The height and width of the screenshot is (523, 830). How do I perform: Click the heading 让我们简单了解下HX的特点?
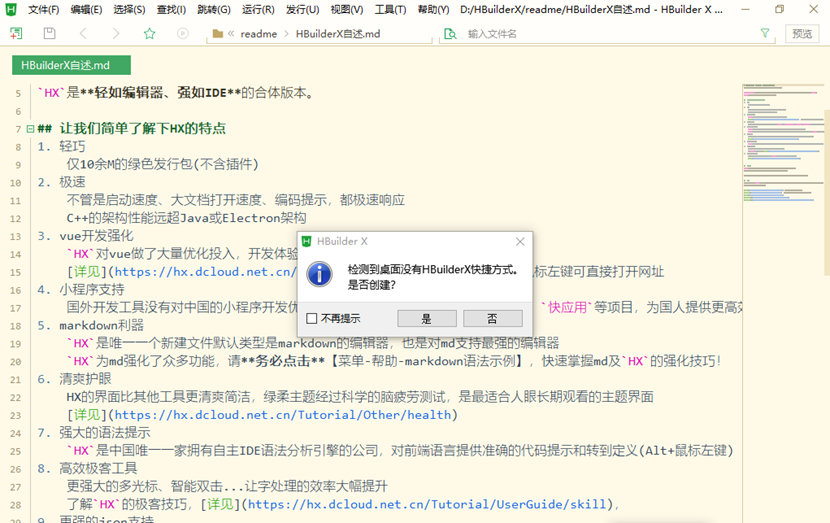[x=143, y=128]
